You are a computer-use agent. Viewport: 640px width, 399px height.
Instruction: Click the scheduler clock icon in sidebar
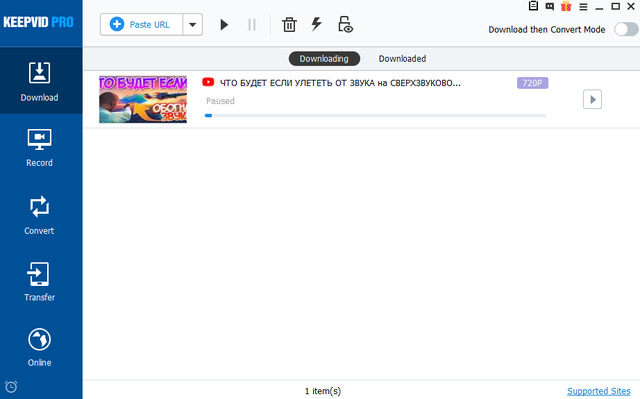point(11,386)
